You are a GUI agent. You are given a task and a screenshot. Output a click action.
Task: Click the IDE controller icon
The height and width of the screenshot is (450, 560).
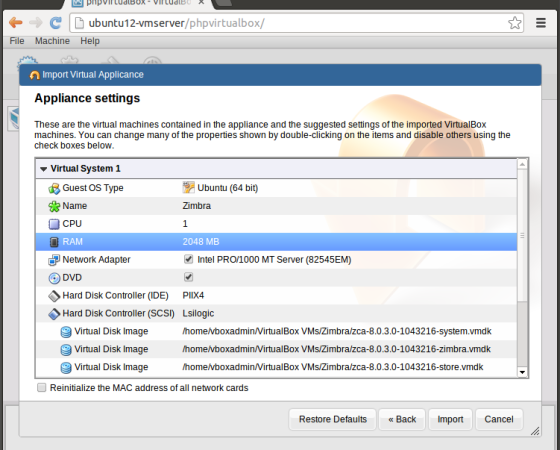(x=54, y=296)
